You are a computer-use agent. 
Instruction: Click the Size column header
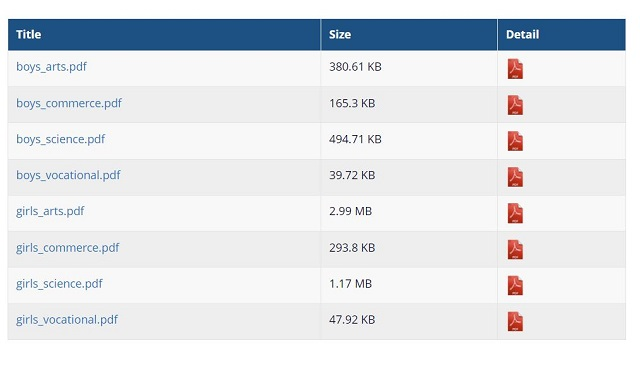click(x=409, y=35)
